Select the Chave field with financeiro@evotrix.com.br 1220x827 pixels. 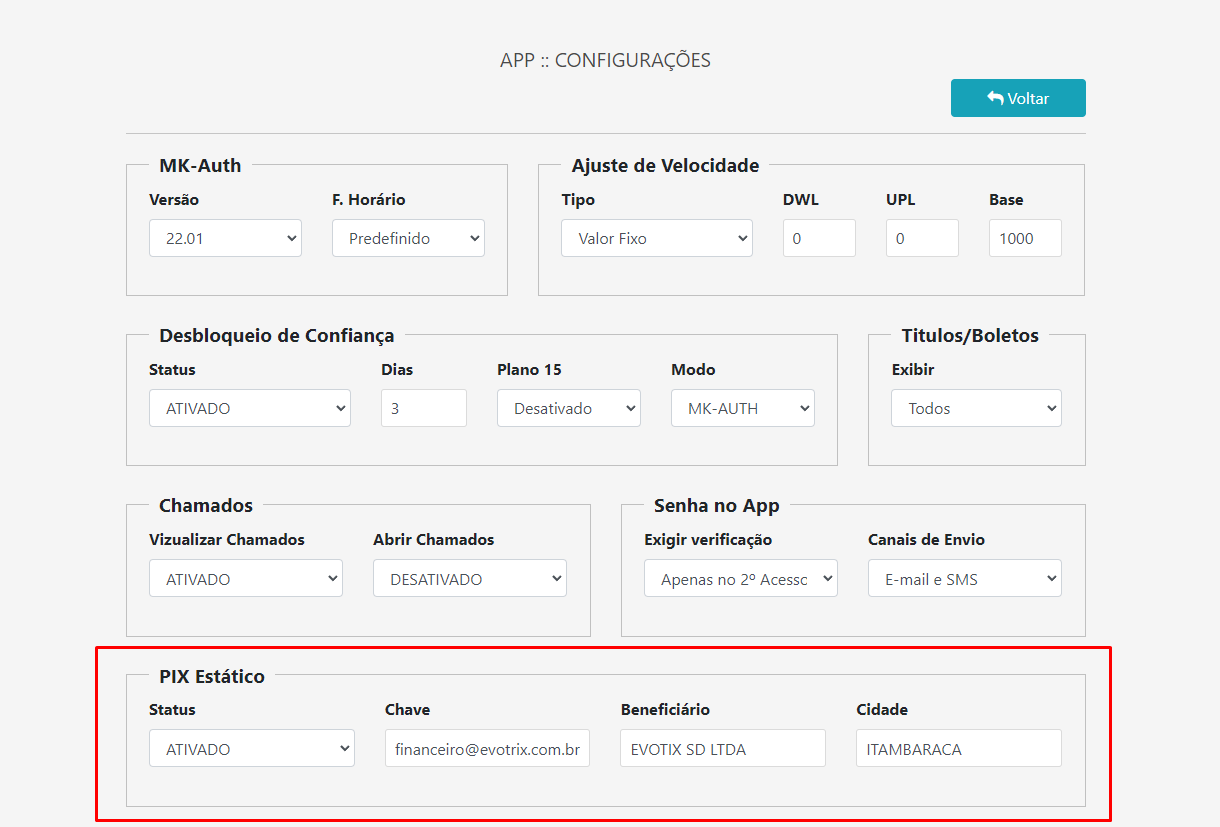coord(487,748)
